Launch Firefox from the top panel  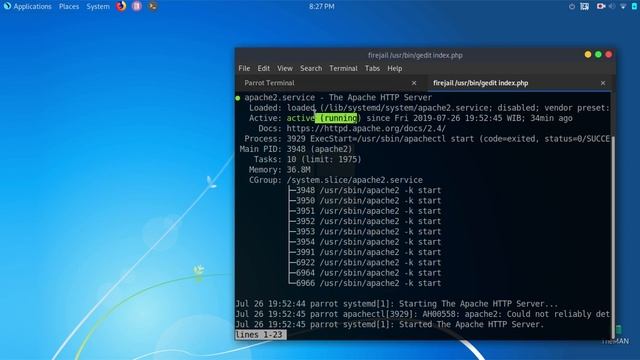point(121,6)
